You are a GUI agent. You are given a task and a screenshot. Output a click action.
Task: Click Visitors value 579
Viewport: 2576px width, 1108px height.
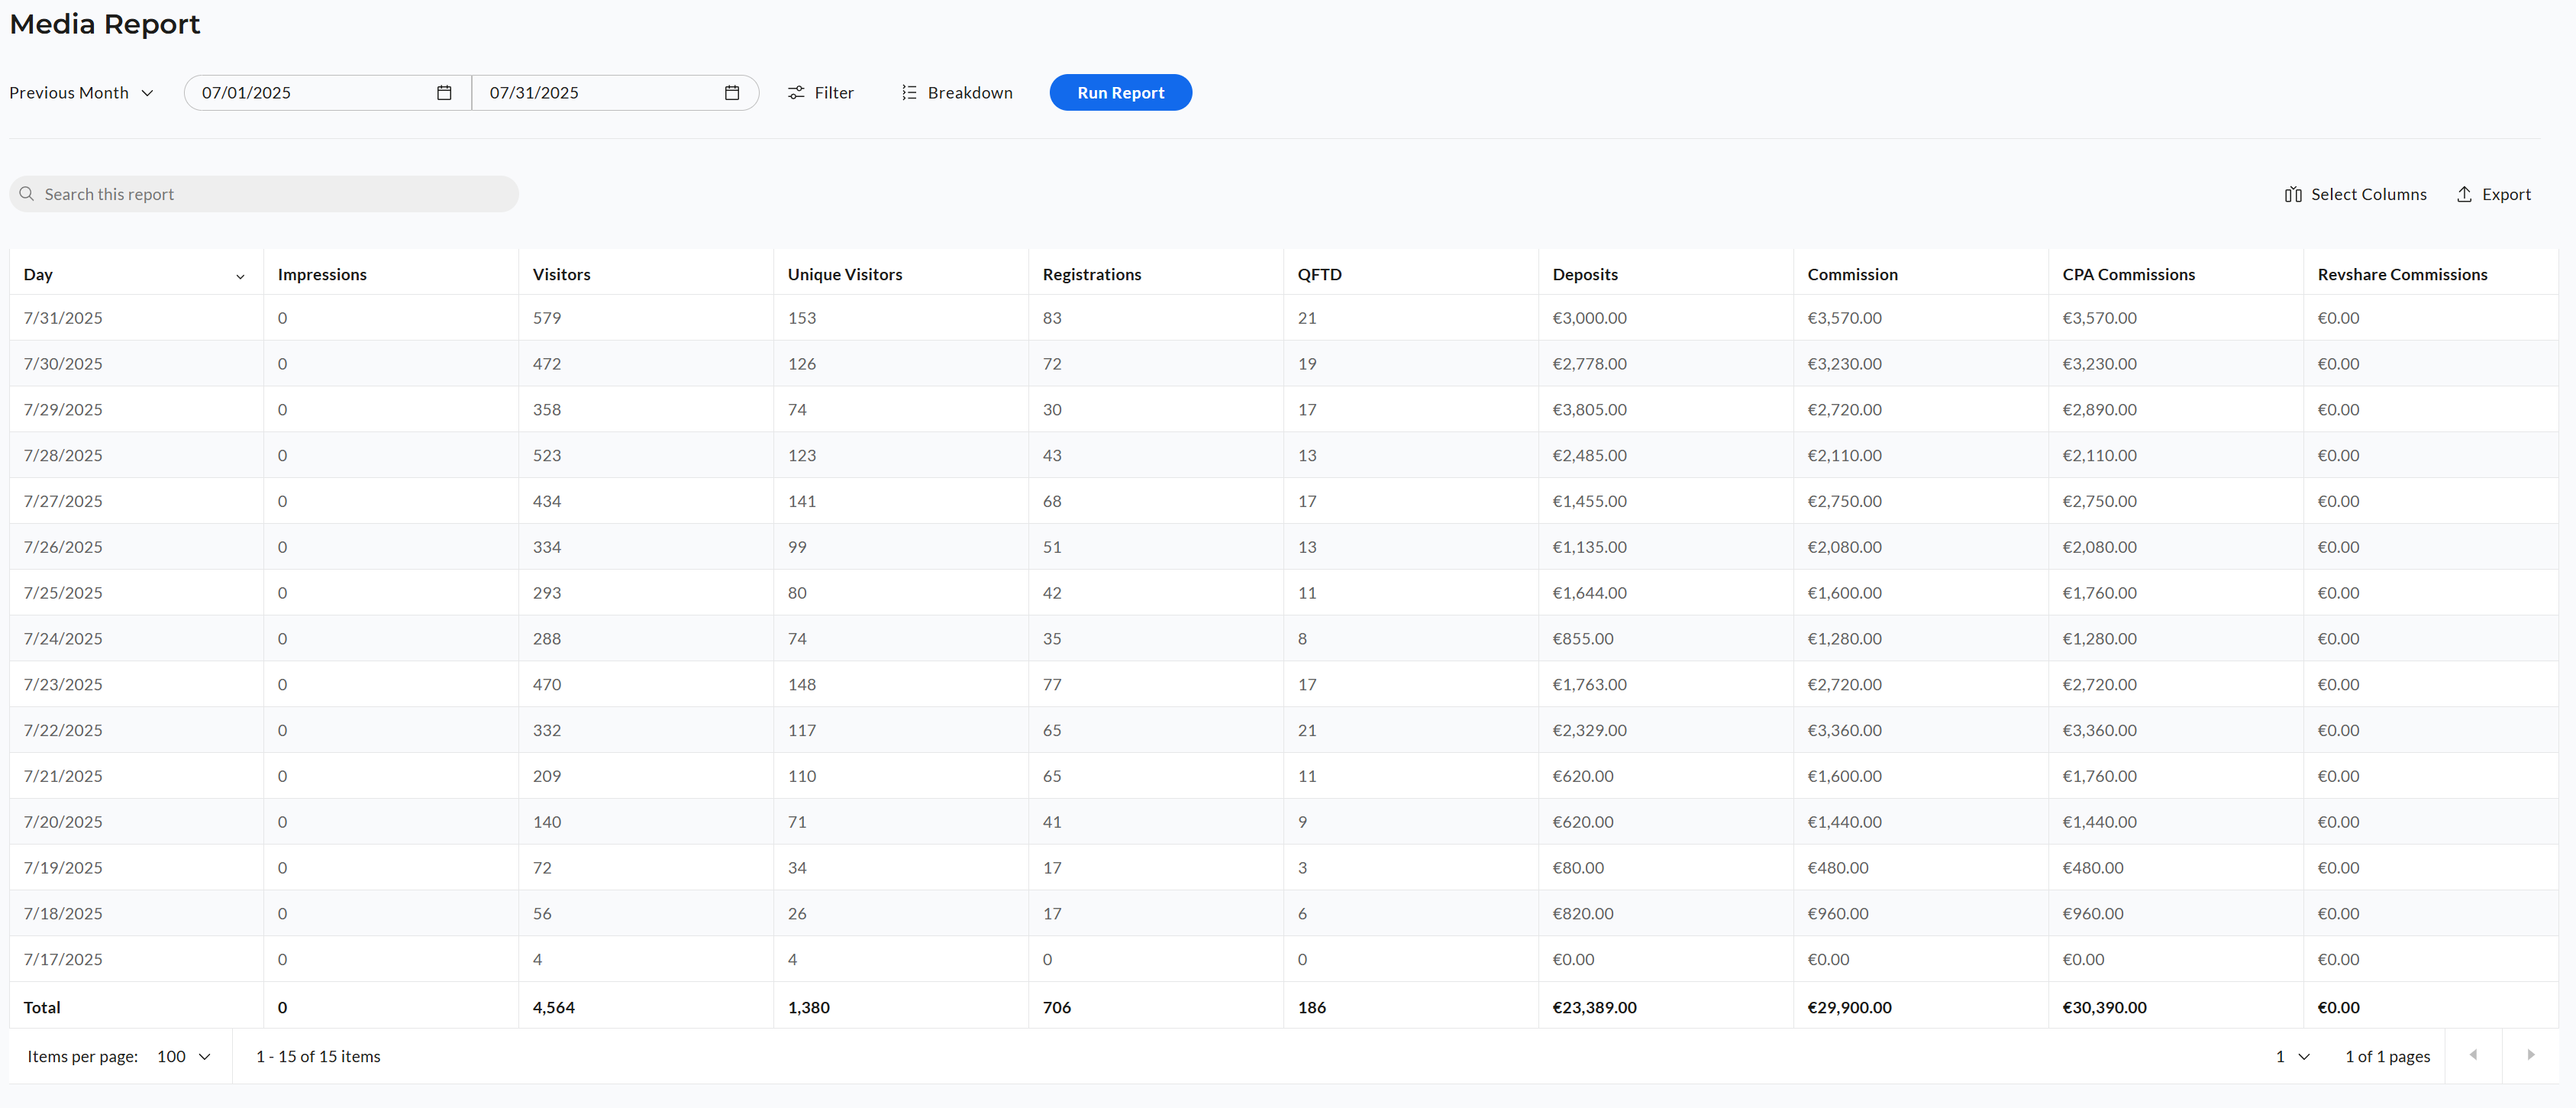[x=547, y=318]
